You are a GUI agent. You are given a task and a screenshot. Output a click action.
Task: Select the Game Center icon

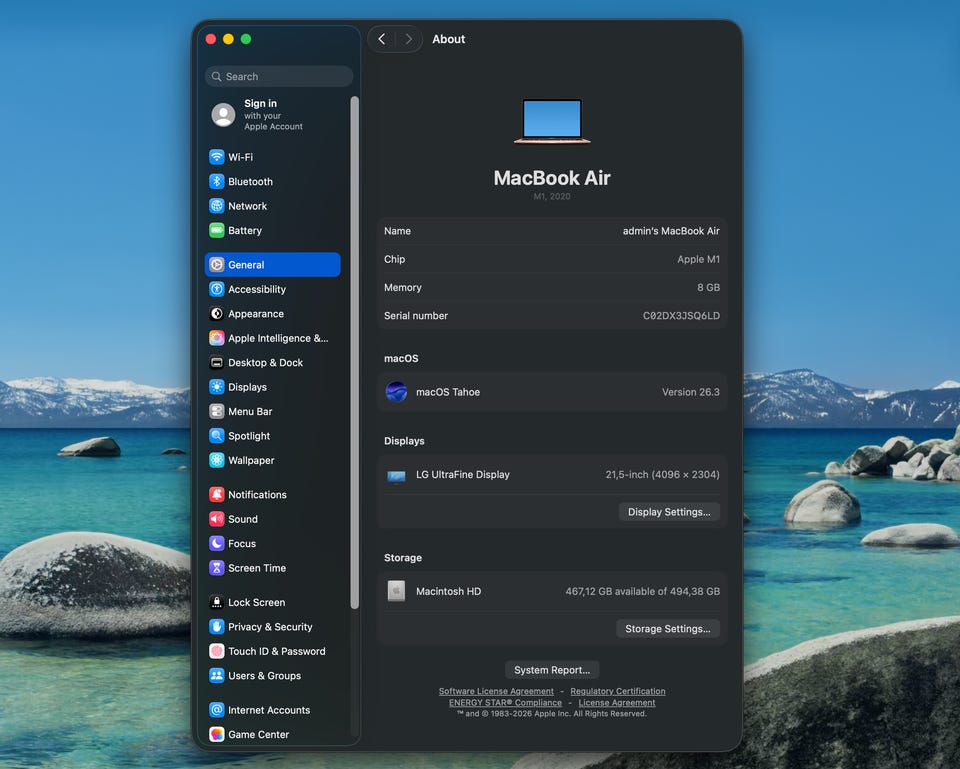click(217, 735)
